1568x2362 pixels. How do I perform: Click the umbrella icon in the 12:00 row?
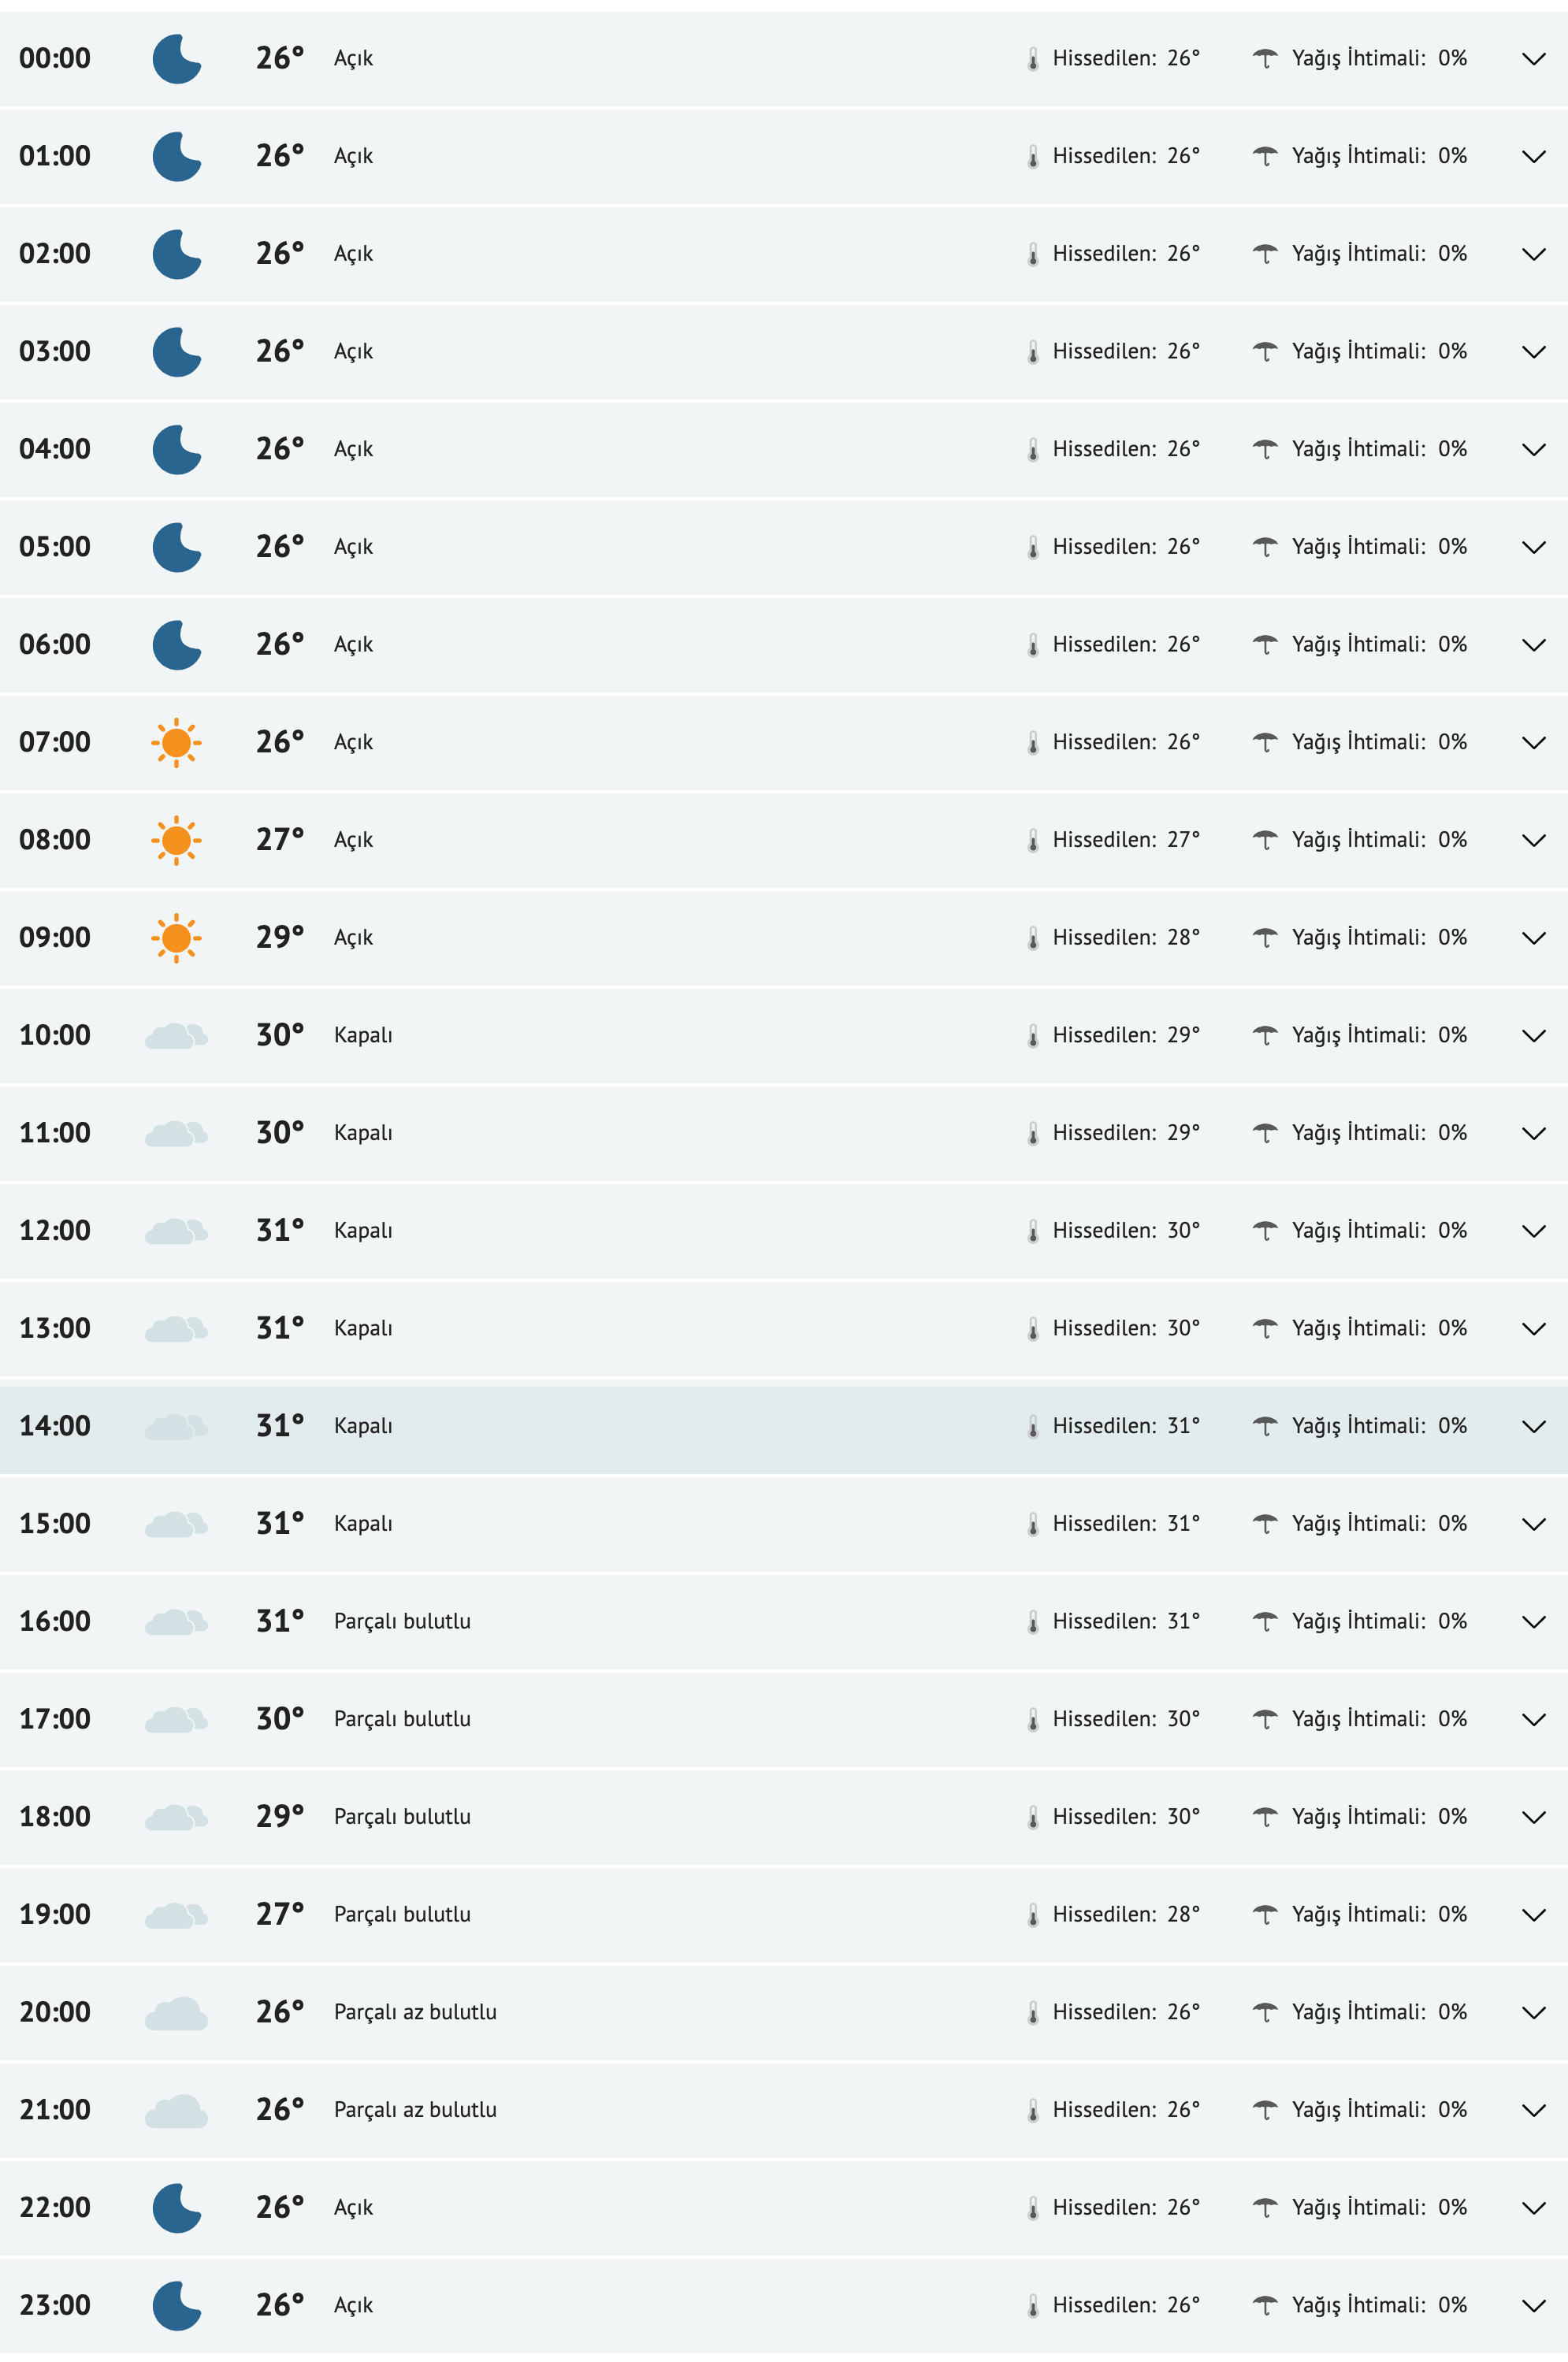1265,1230
